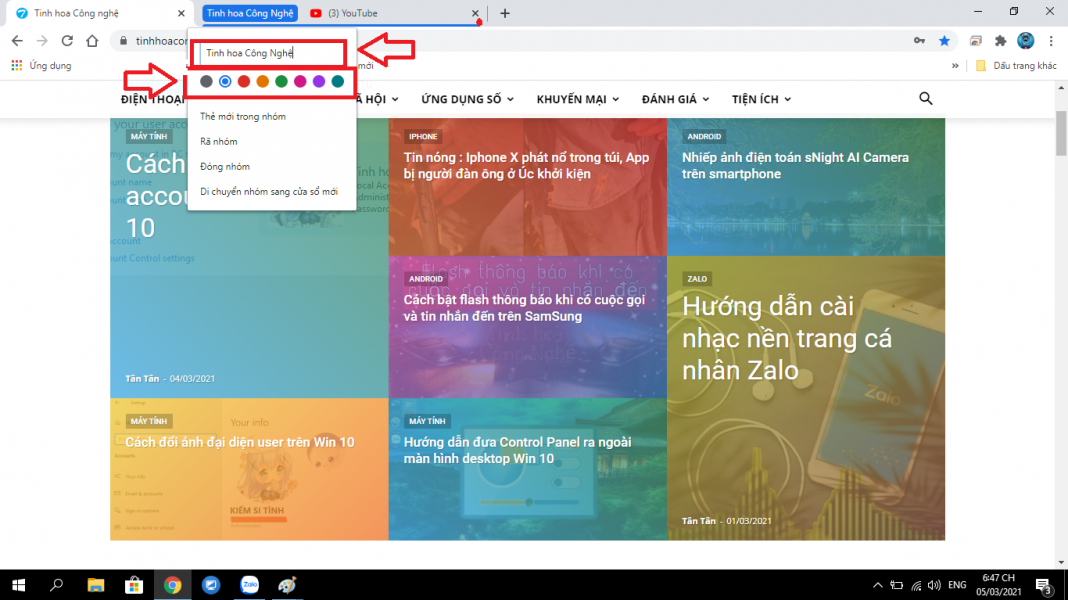Click the bookmark star icon in address bar
This screenshot has width=1068, height=600.
click(944, 41)
